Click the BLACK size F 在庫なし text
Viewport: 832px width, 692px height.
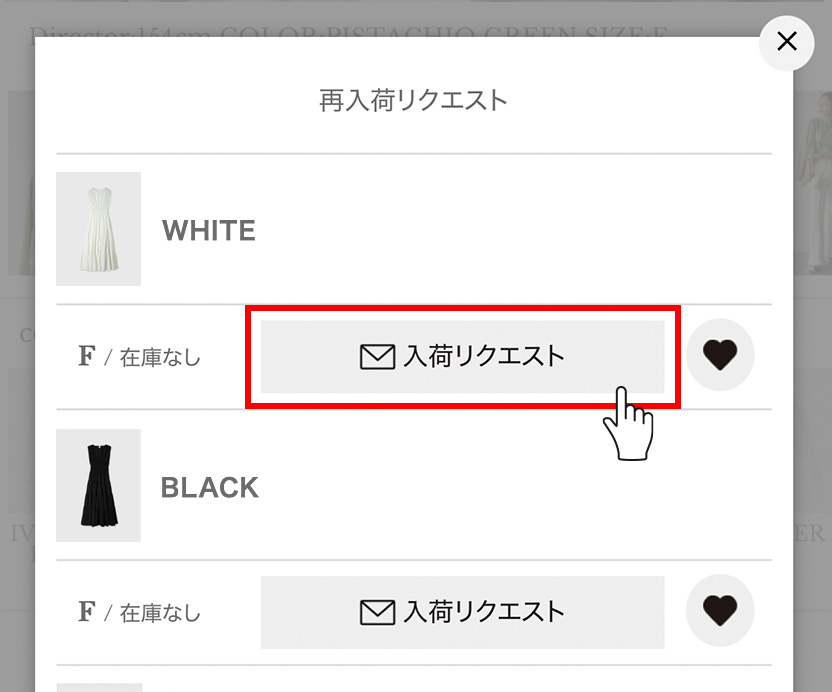pyautogui.click(x=140, y=612)
